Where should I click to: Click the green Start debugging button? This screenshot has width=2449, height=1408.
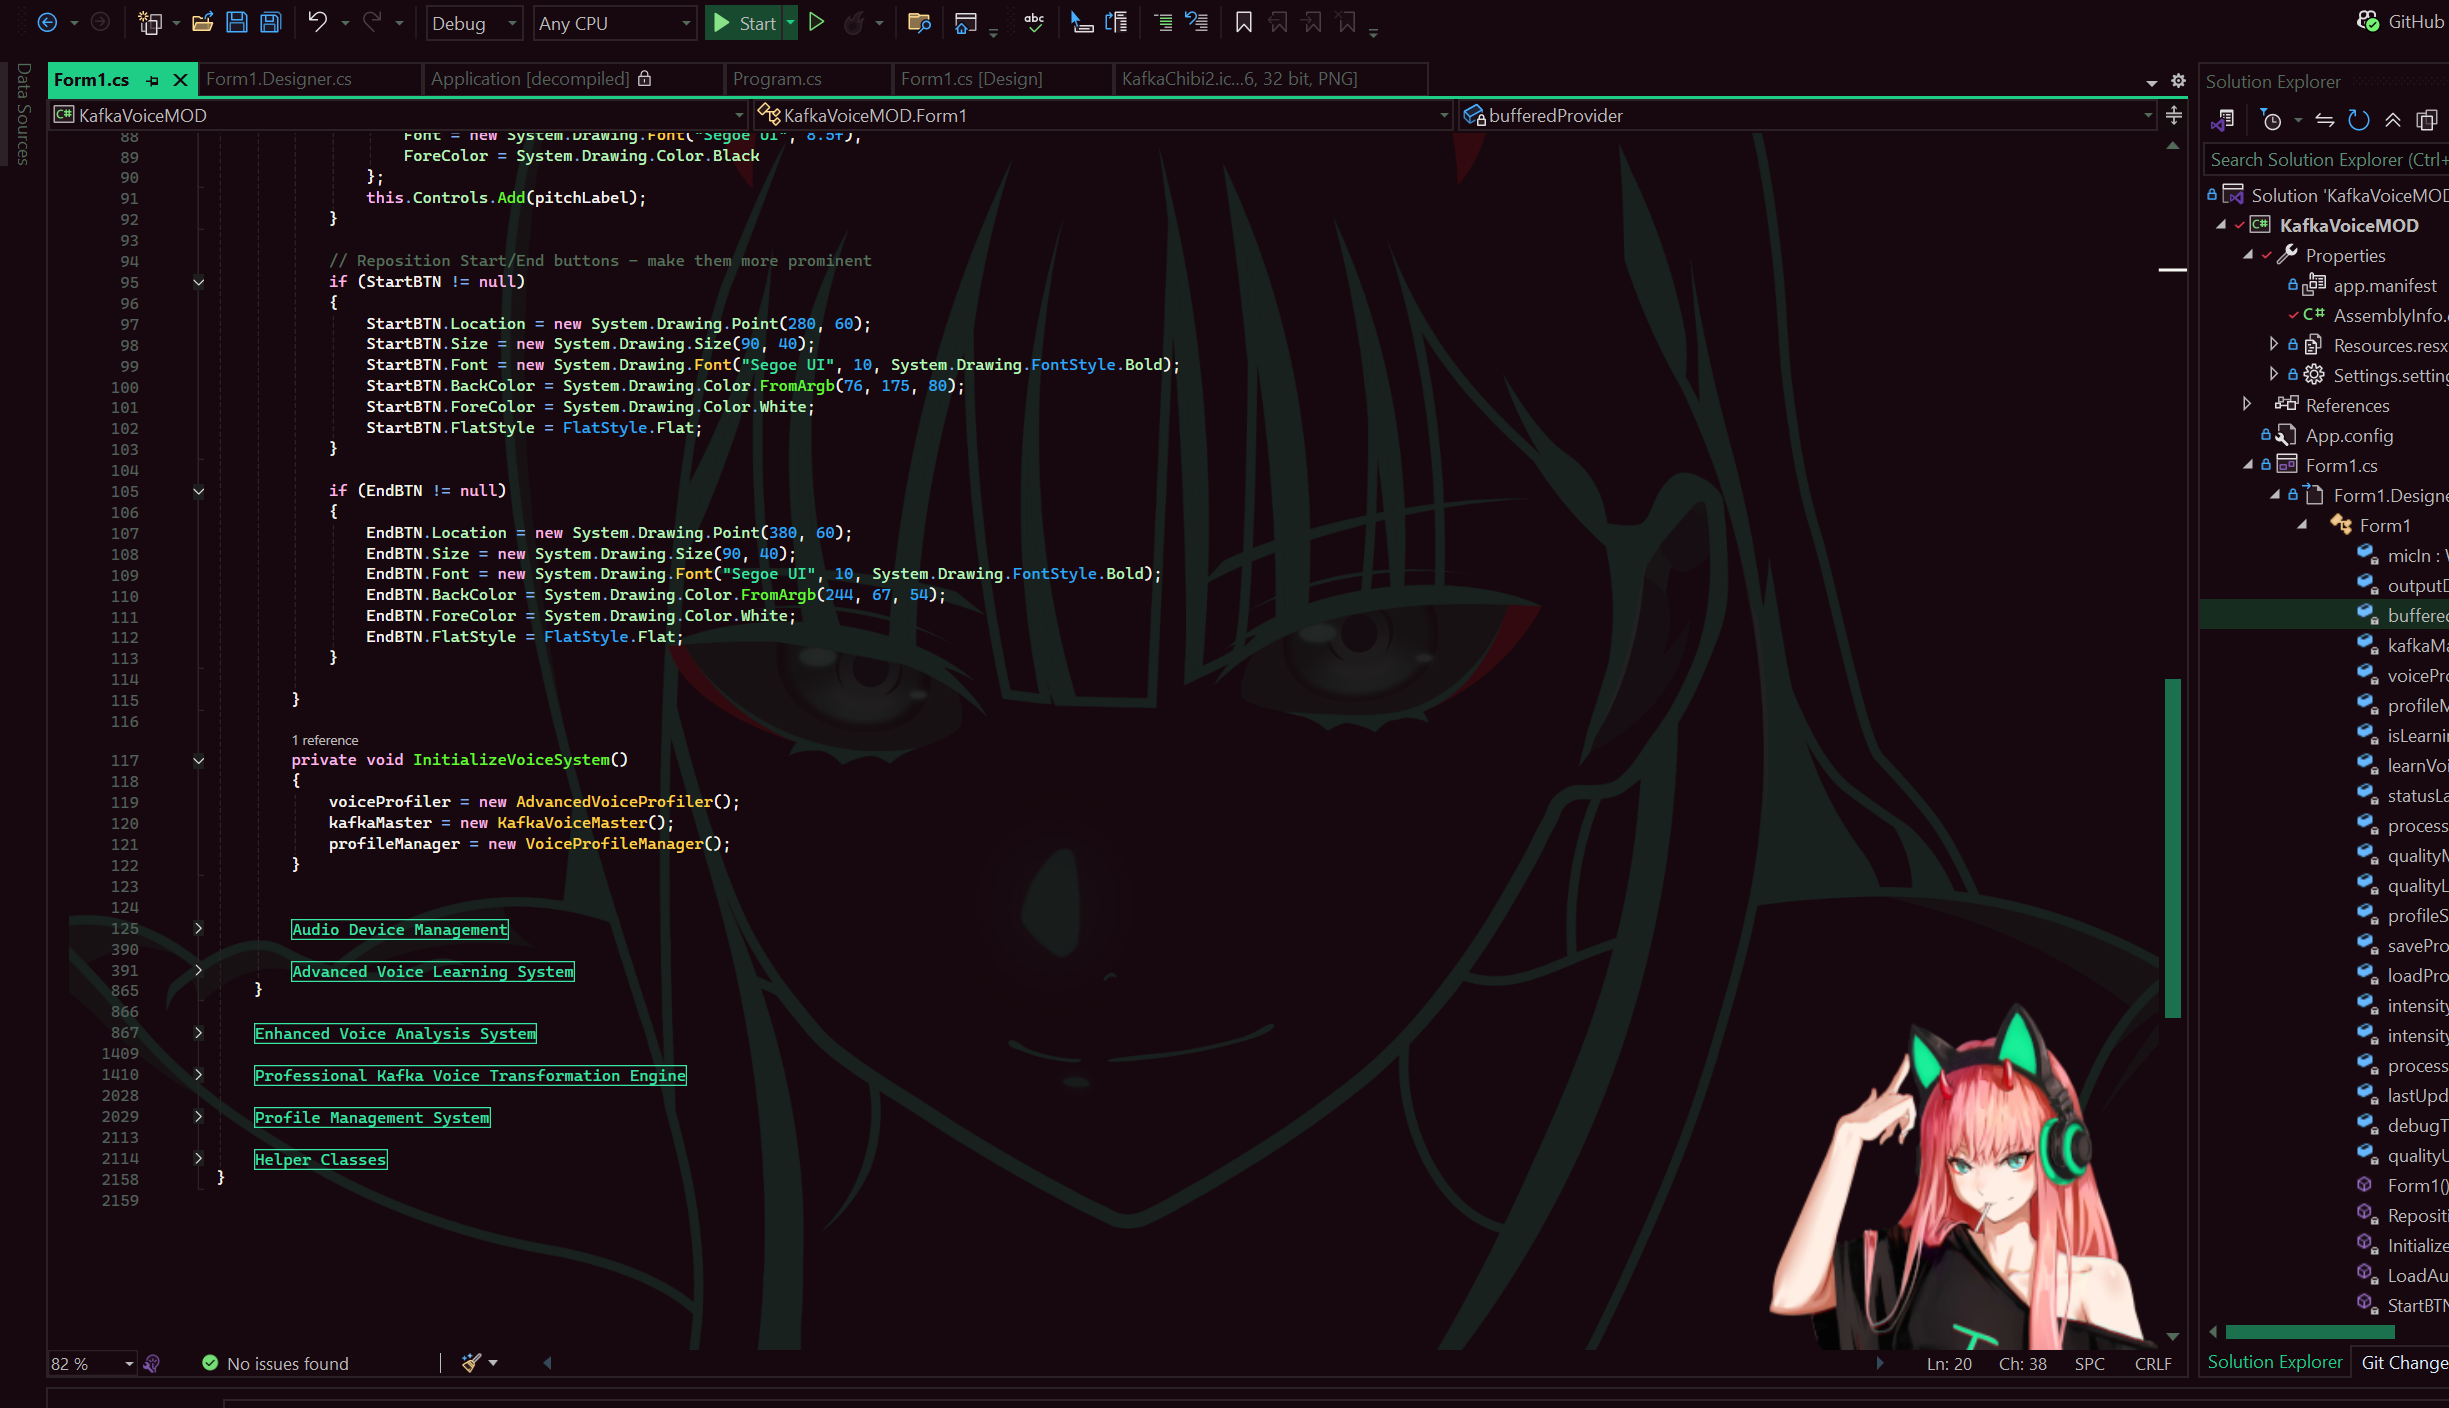pos(745,23)
